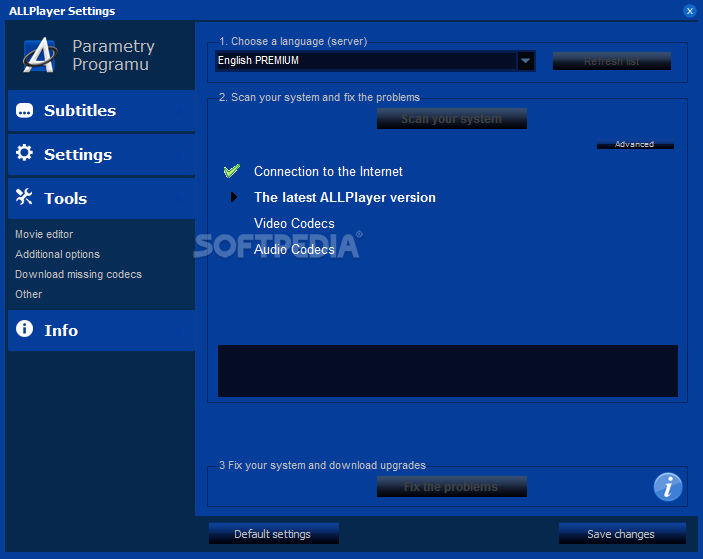Collapse the Tools section chevron
Image resolution: width=703 pixels, height=559 pixels.
coord(179,199)
